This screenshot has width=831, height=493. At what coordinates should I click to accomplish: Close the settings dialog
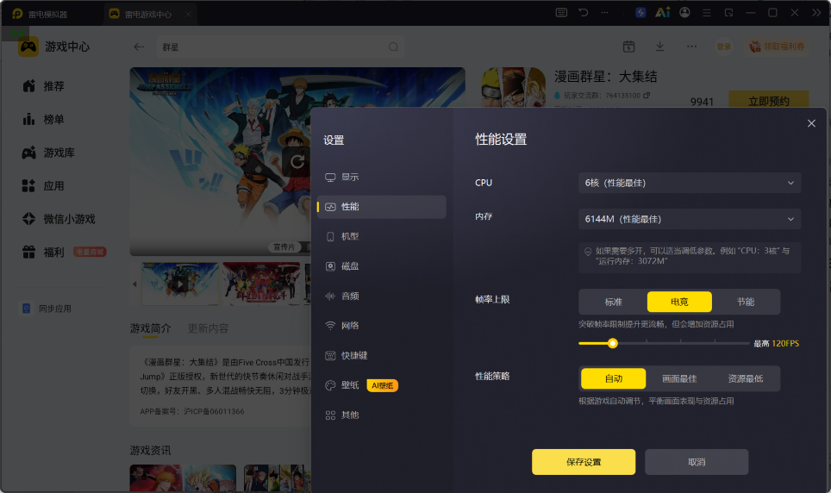tap(811, 124)
